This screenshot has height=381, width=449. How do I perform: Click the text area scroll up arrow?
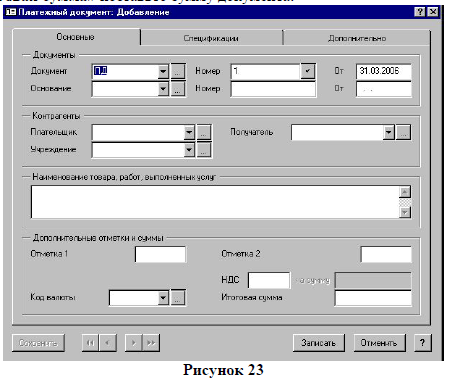[405, 192]
